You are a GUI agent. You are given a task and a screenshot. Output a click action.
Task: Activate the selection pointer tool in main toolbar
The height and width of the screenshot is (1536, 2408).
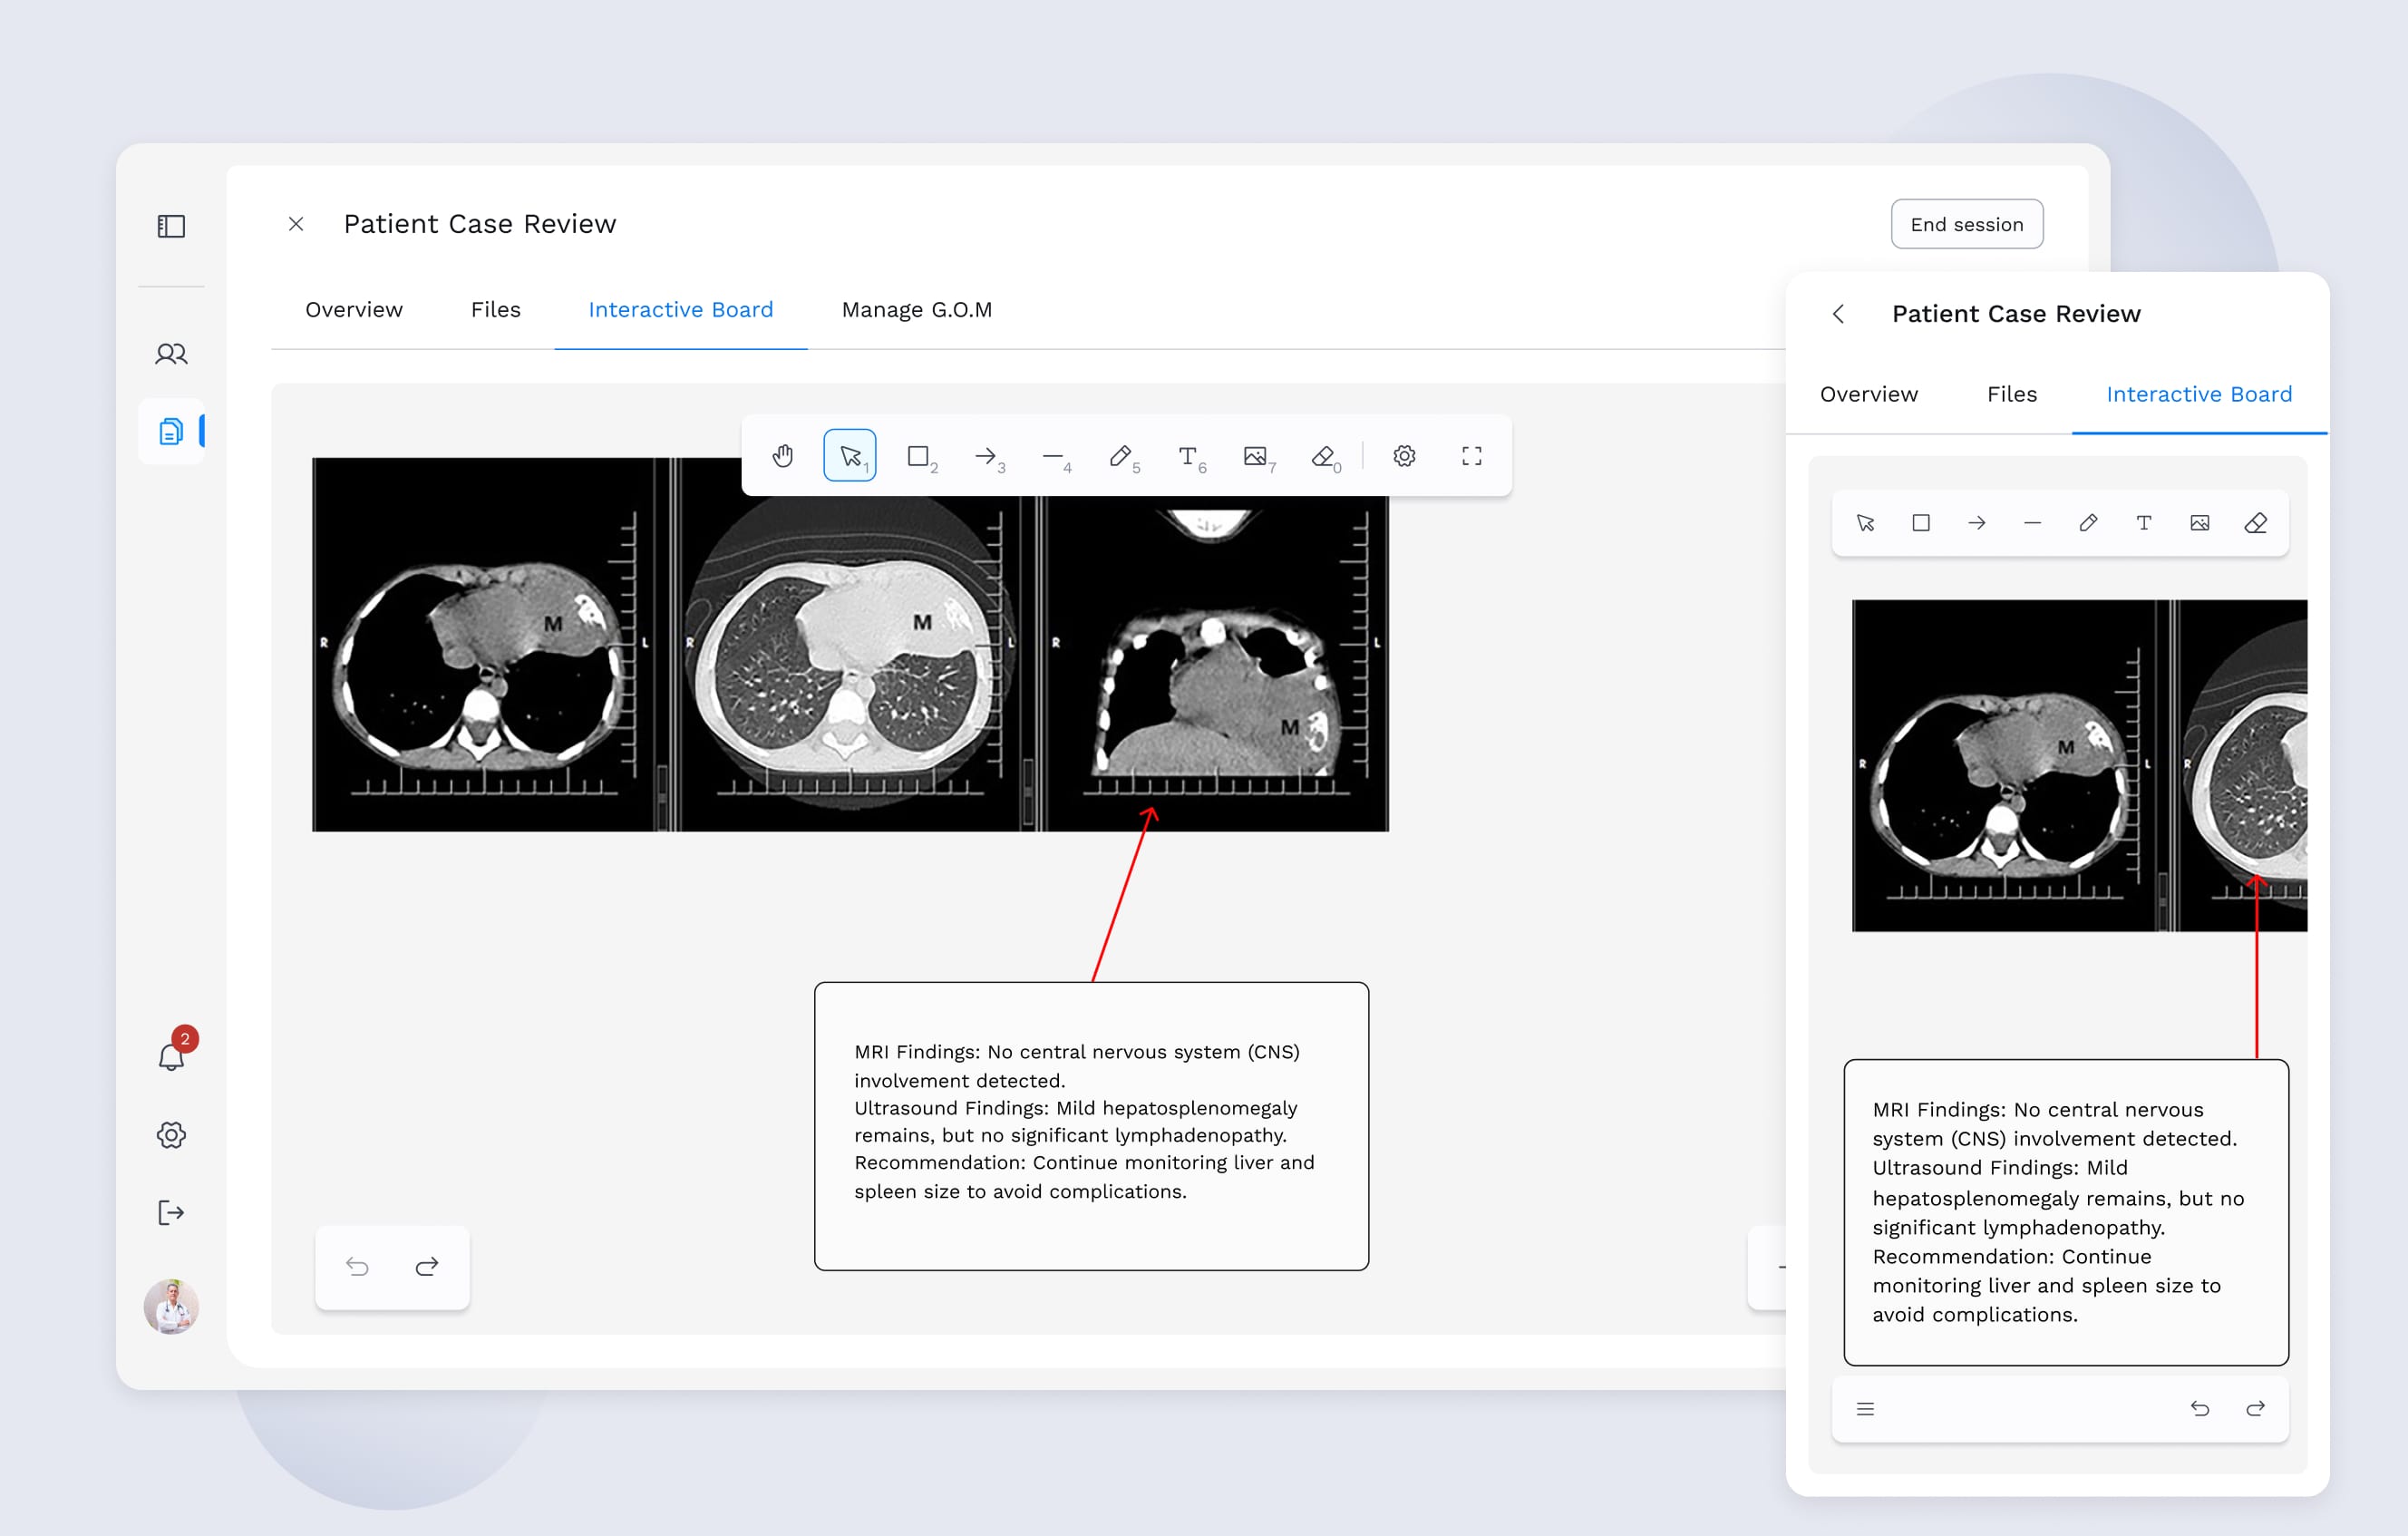pyautogui.click(x=850, y=456)
